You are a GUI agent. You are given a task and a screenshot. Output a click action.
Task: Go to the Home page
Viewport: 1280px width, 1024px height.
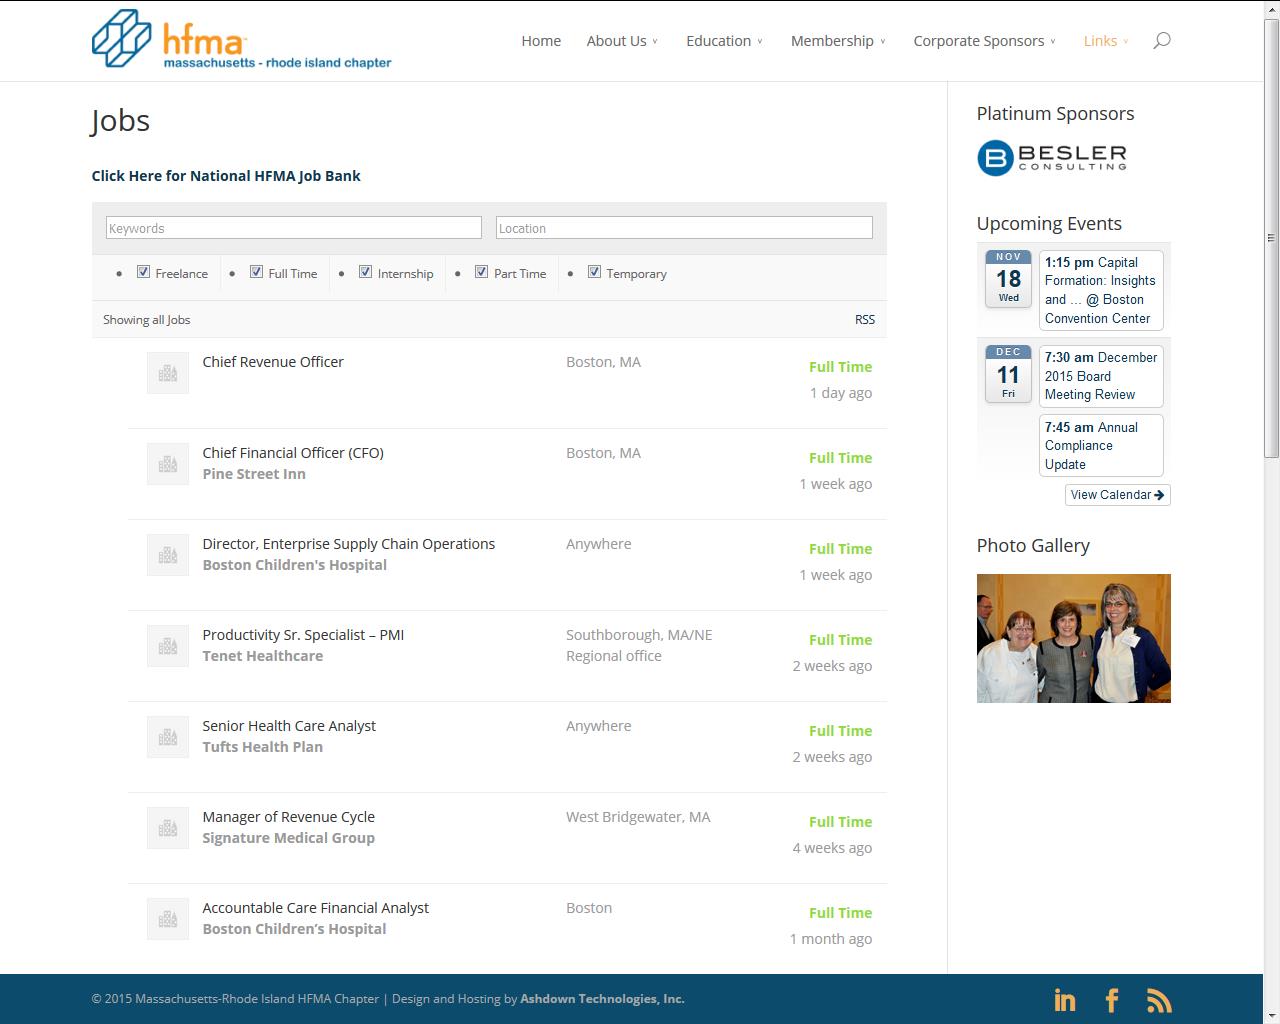click(541, 41)
